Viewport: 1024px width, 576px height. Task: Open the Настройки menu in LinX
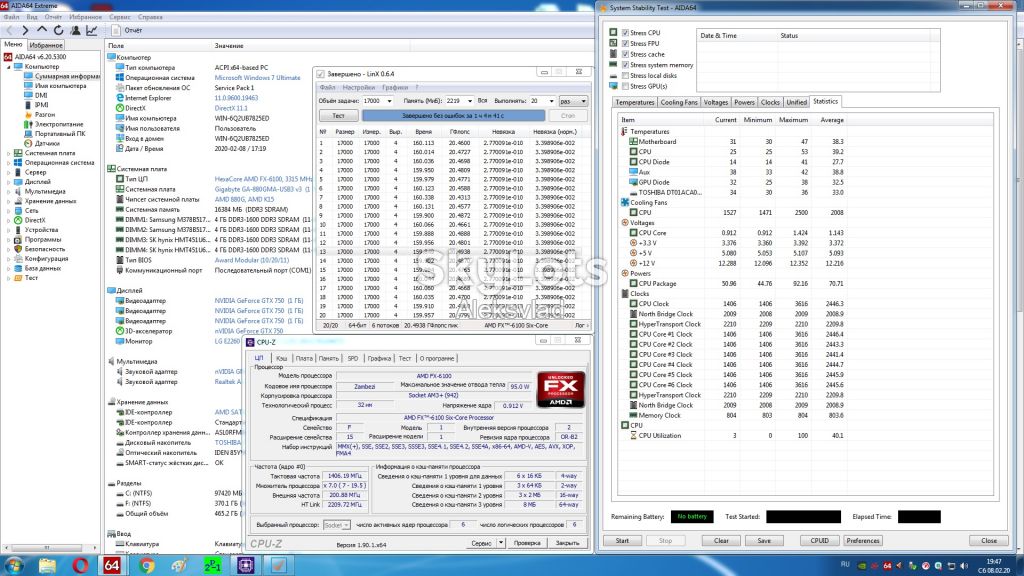(359, 88)
